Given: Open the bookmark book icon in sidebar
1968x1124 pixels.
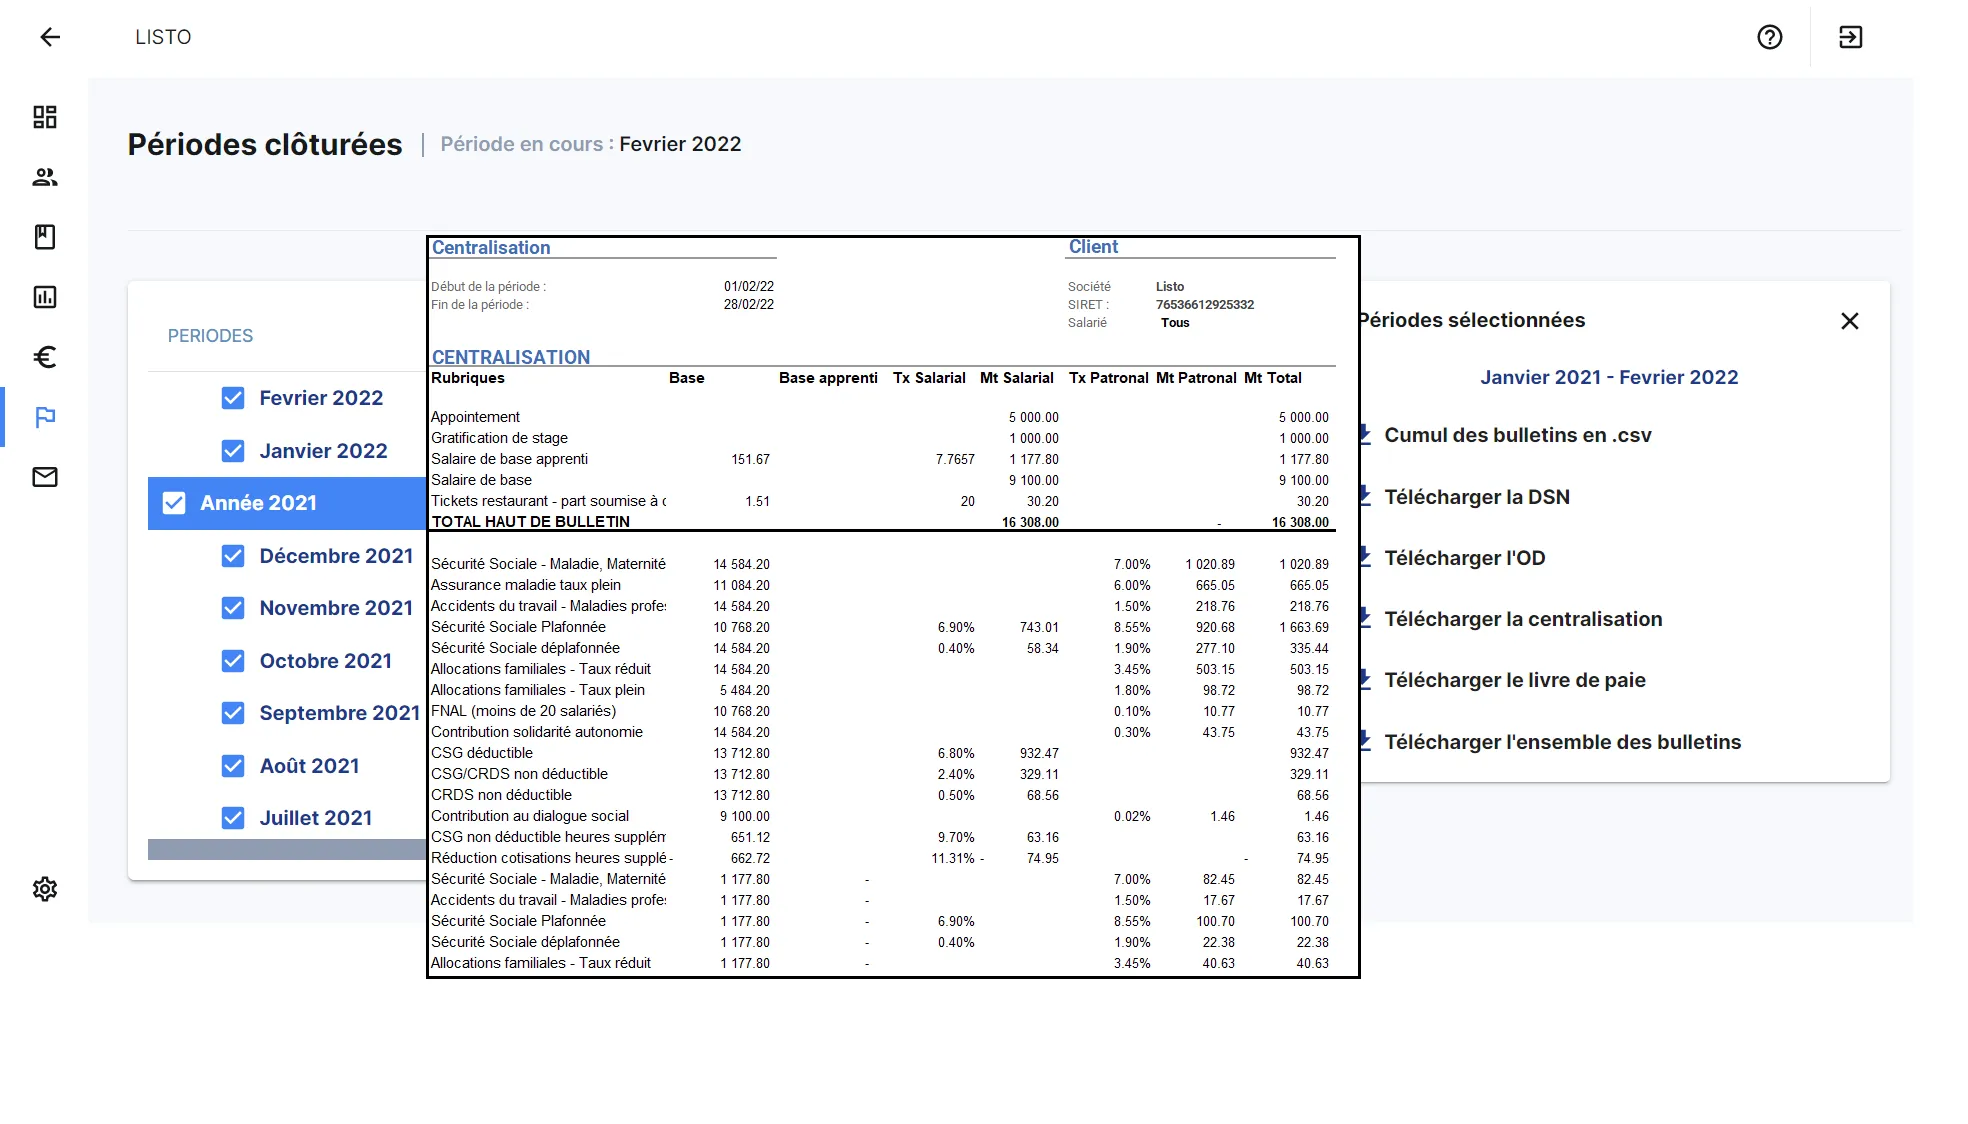Looking at the screenshot, I should (x=45, y=237).
